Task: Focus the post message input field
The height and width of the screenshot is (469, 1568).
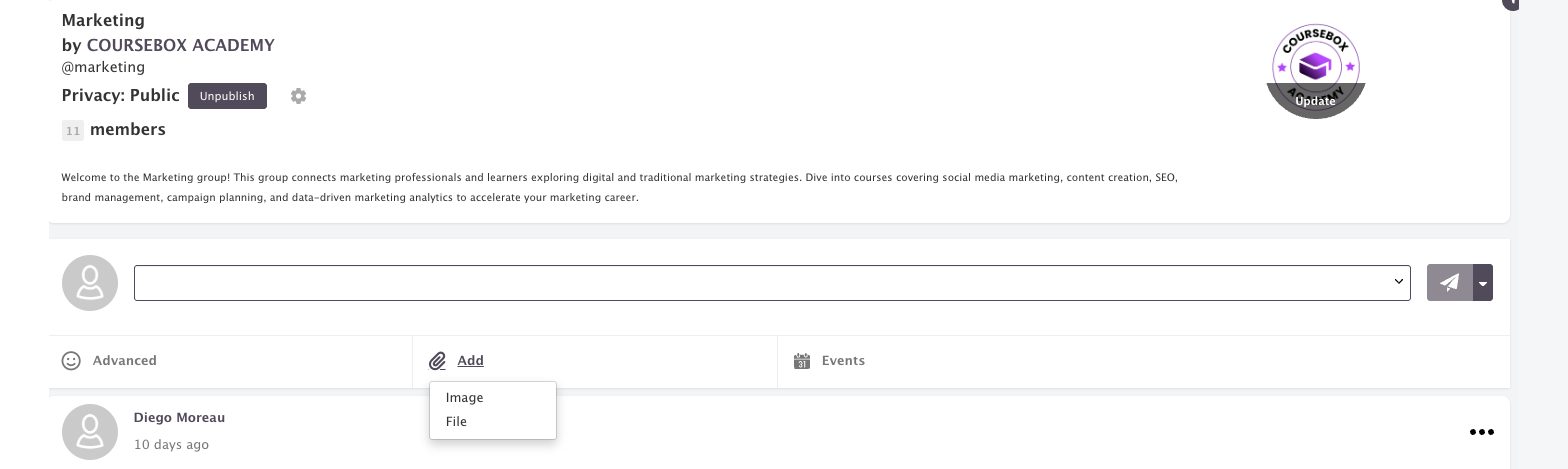Action: click(772, 283)
